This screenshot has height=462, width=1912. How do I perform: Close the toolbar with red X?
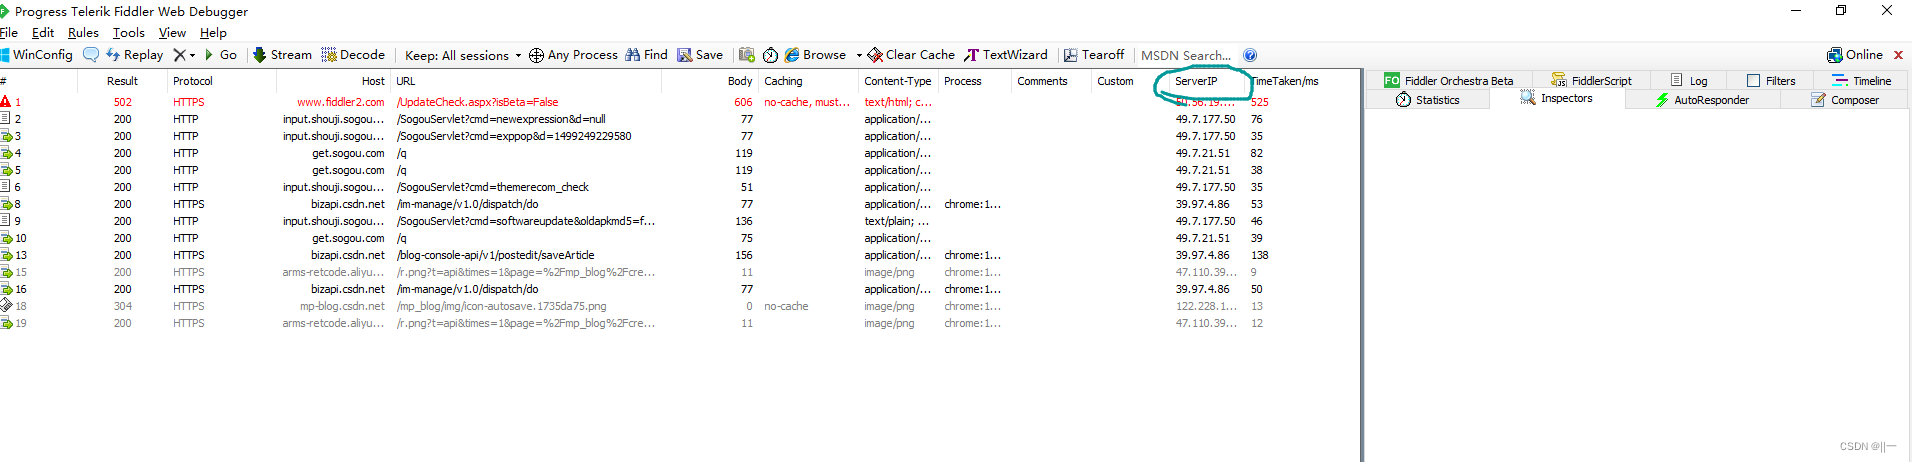tap(1898, 55)
